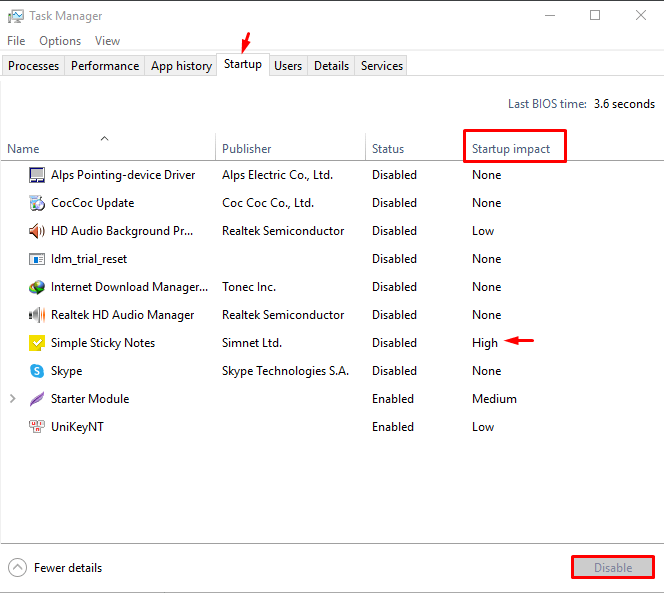Click the None impact of Idm_trial_reset
Viewport: 664px width, 593px height.
(x=487, y=259)
